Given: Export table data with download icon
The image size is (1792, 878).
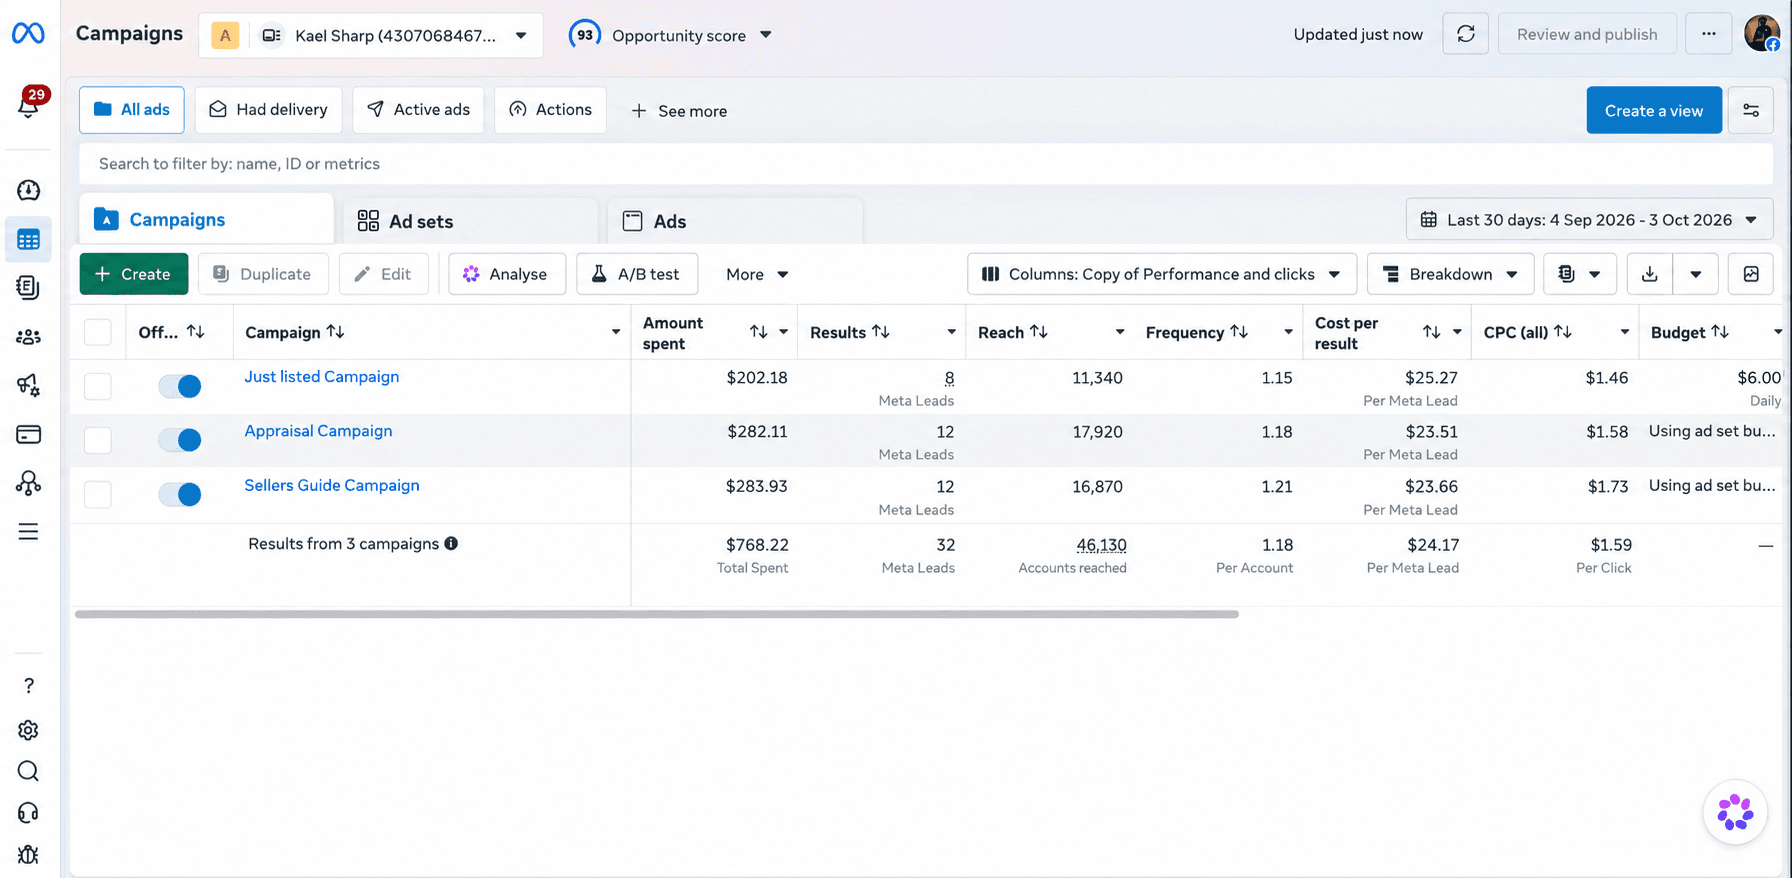Looking at the screenshot, I should (x=1650, y=274).
